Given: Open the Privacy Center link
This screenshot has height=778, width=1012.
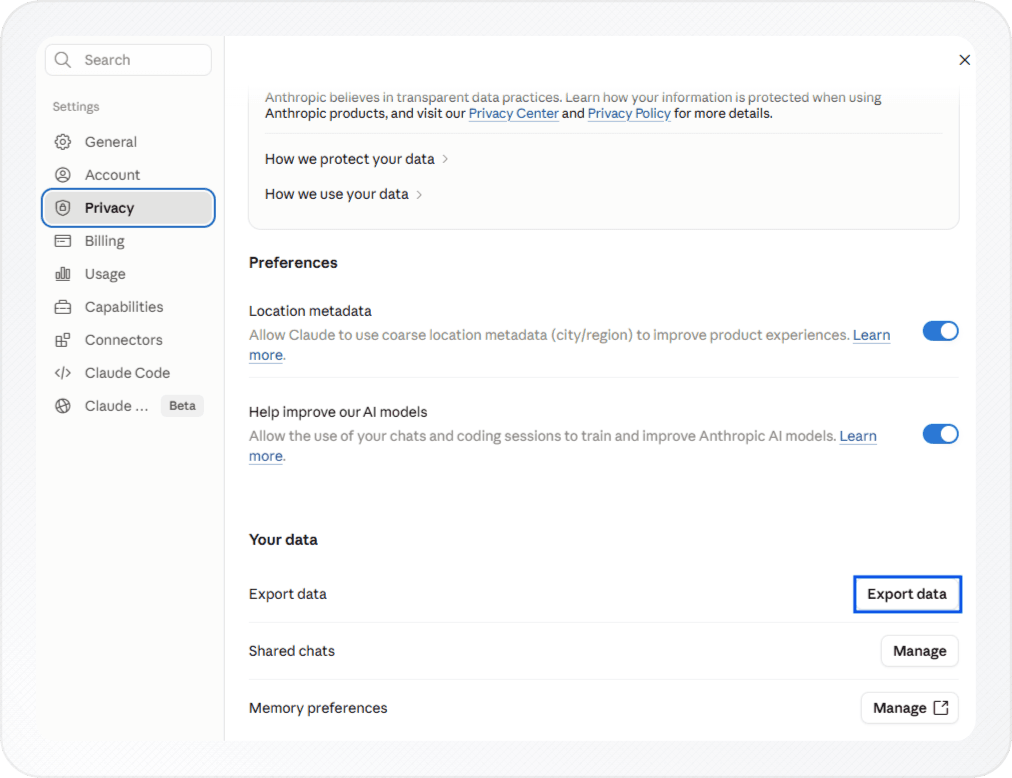Looking at the screenshot, I should (513, 114).
